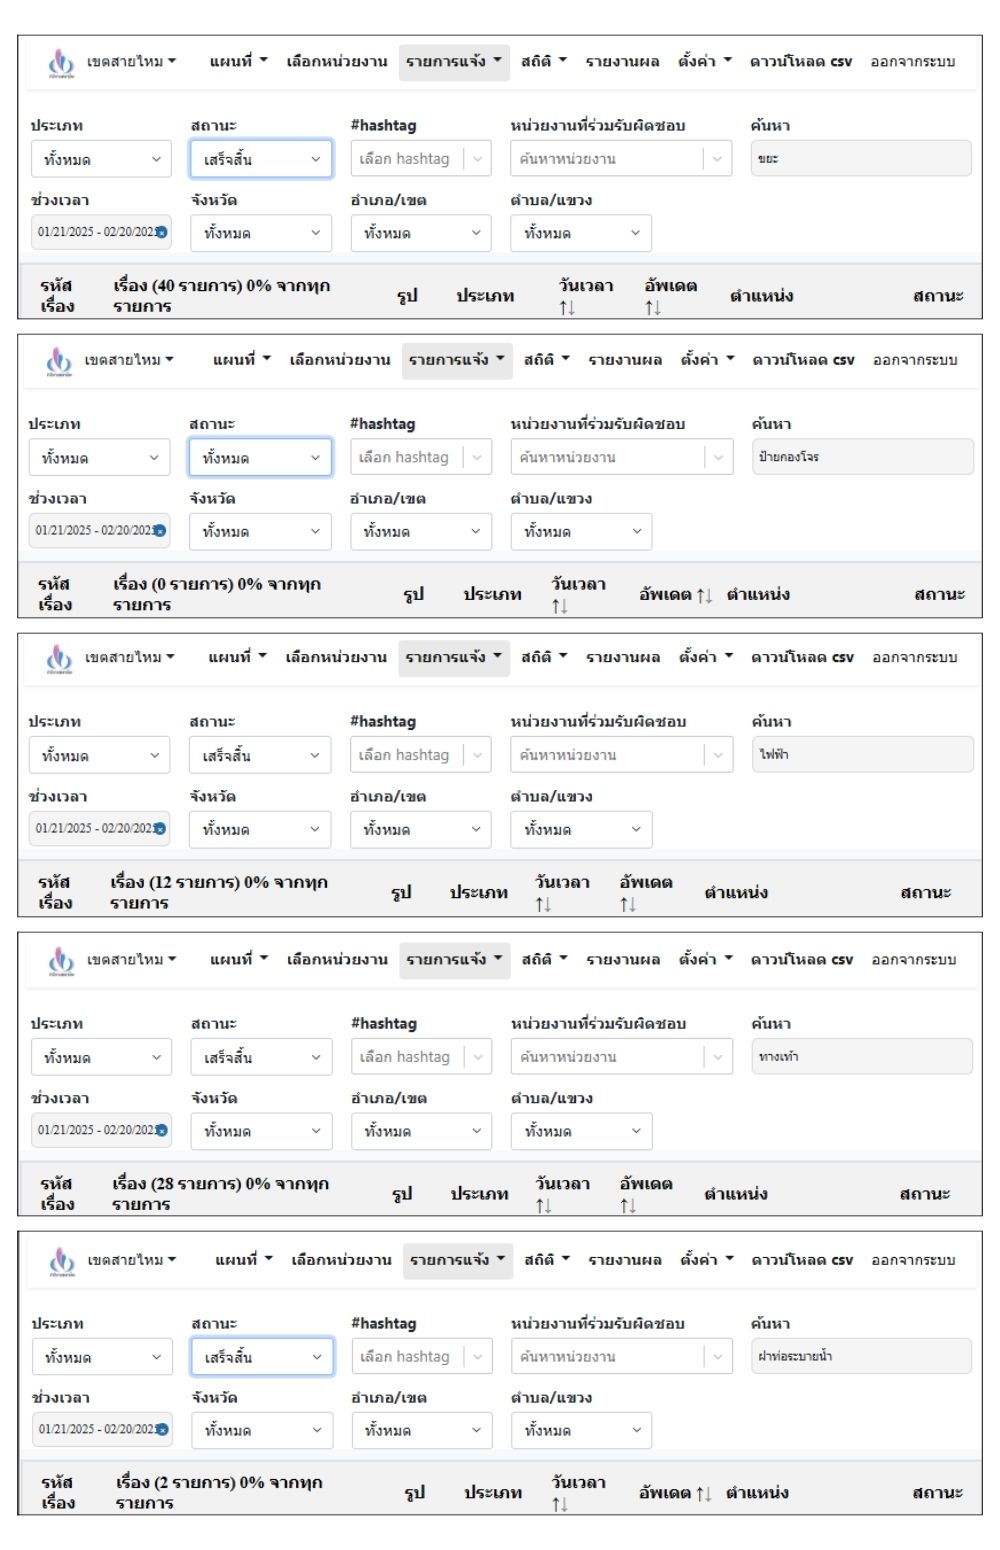This screenshot has width=1000, height=1550.
Task: Open เขตสายไหม menu in the ไฟฟ้า panel
Action: pos(129,658)
